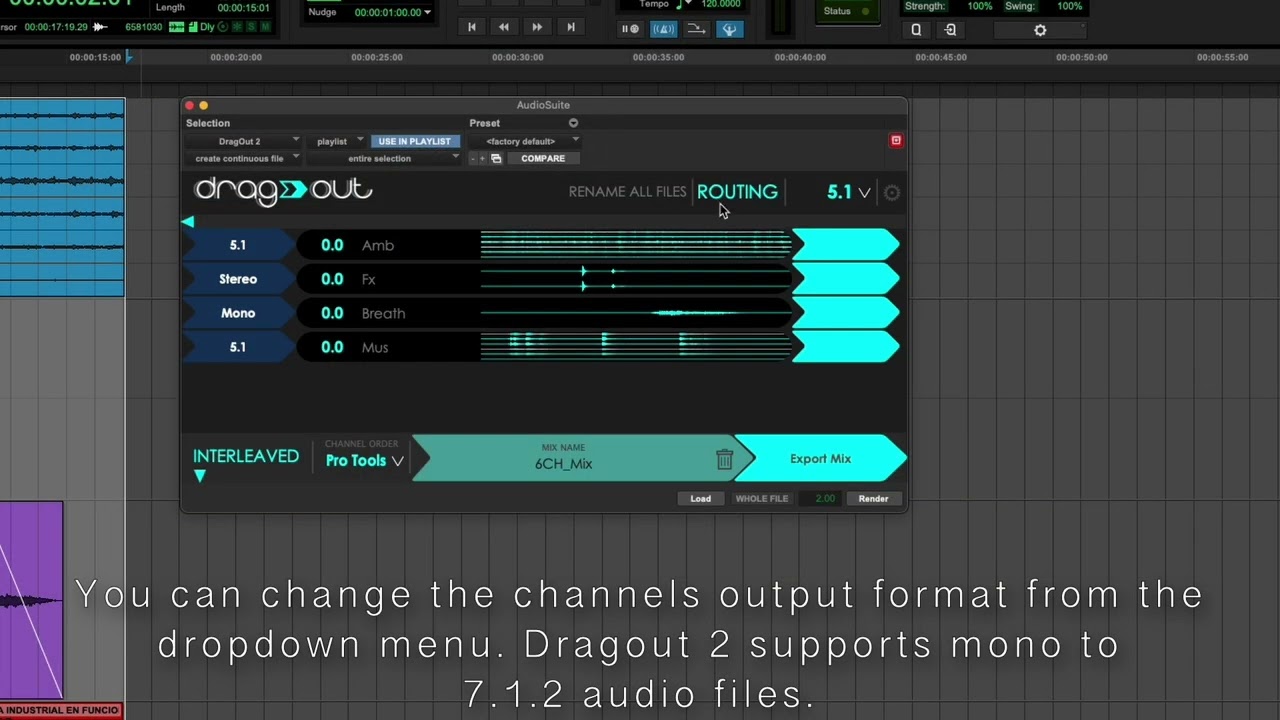This screenshot has height=720, width=1280.
Task: Click the Pro Tools rewind button
Action: [x=504, y=27]
